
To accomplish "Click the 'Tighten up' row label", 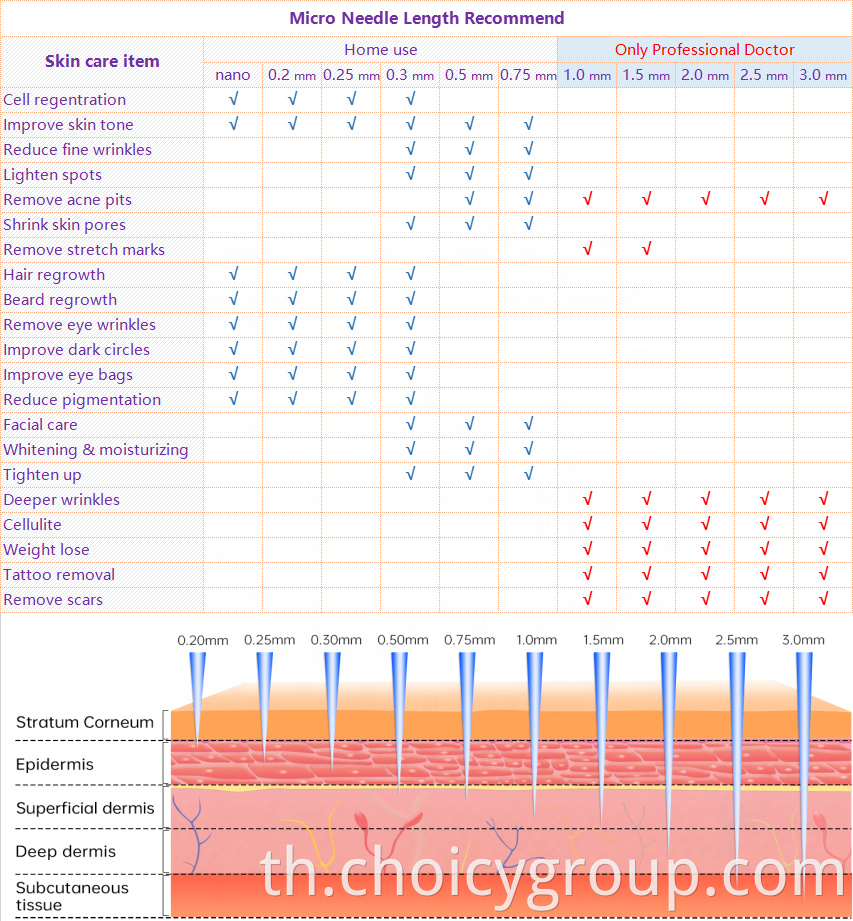I will [42, 475].
